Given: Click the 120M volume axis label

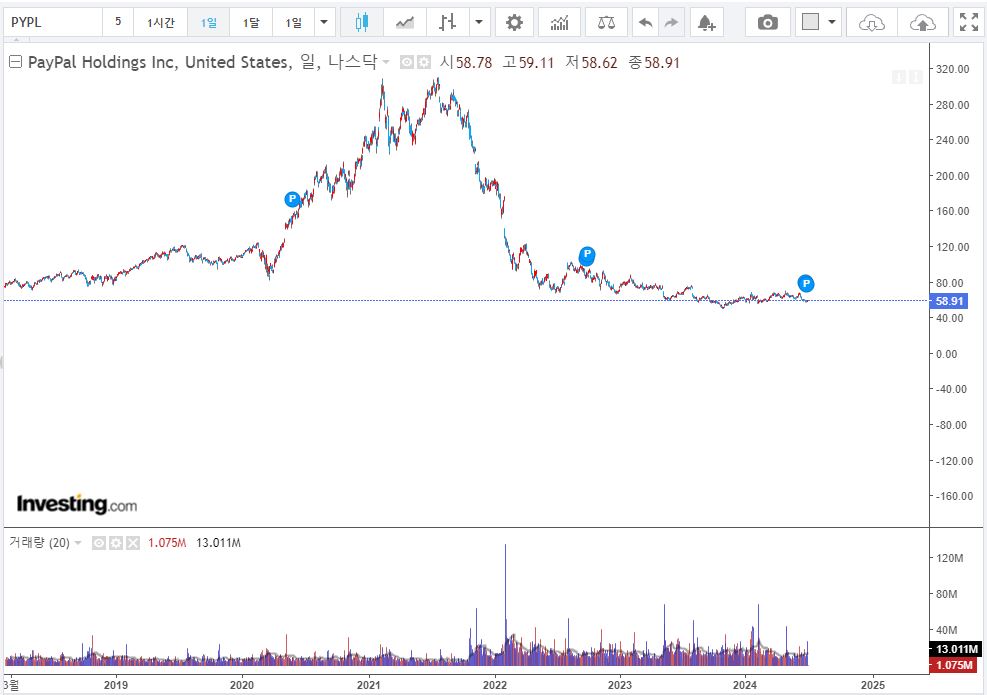Looking at the screenshot, I should pyautogui.click(x=949, y=558).
